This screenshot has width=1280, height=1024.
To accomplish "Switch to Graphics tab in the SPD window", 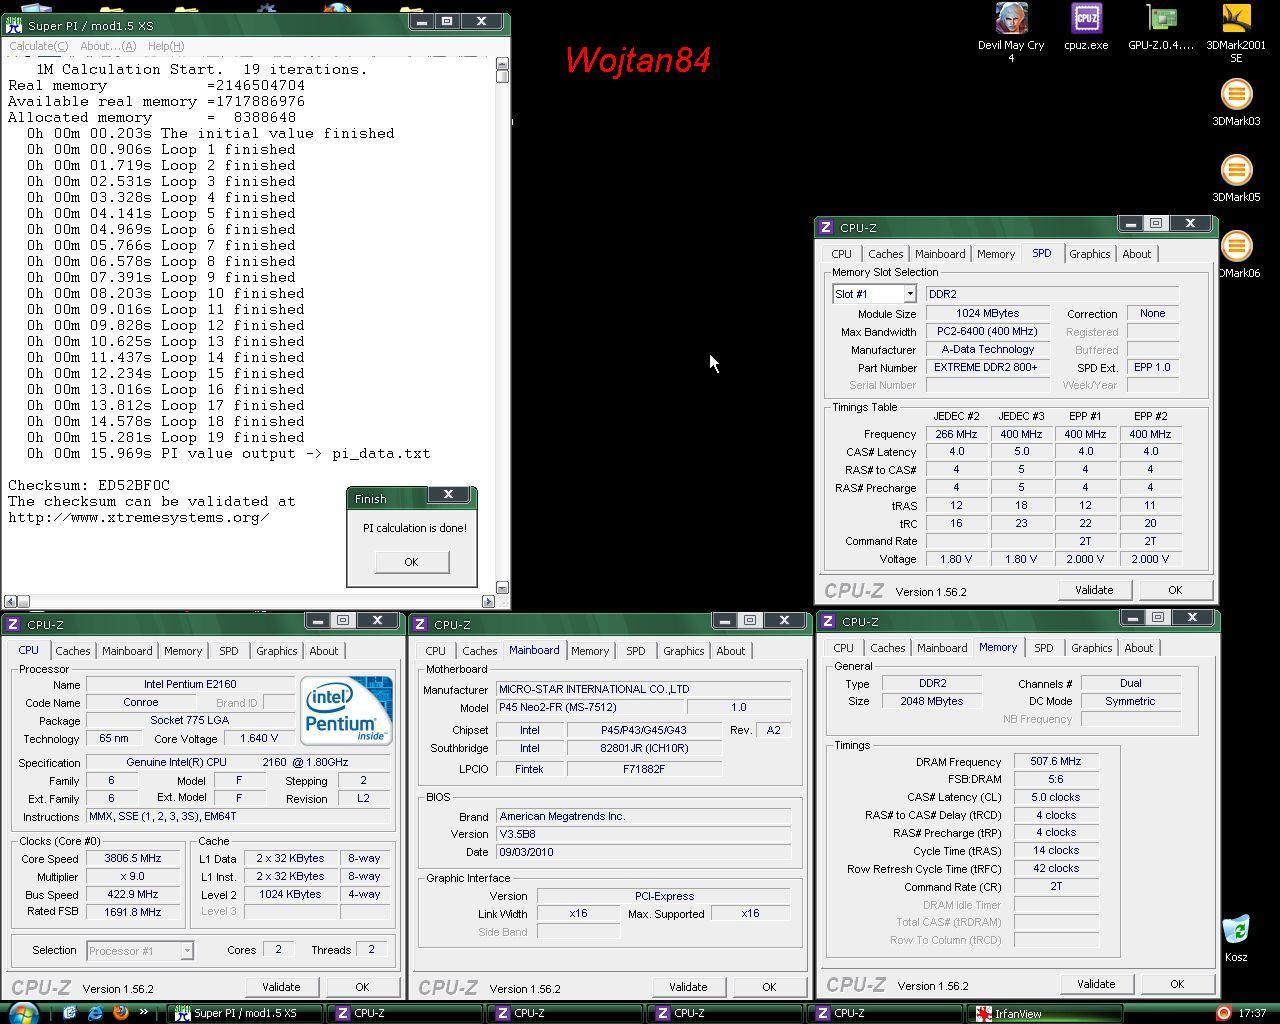I will [1090, 254].
